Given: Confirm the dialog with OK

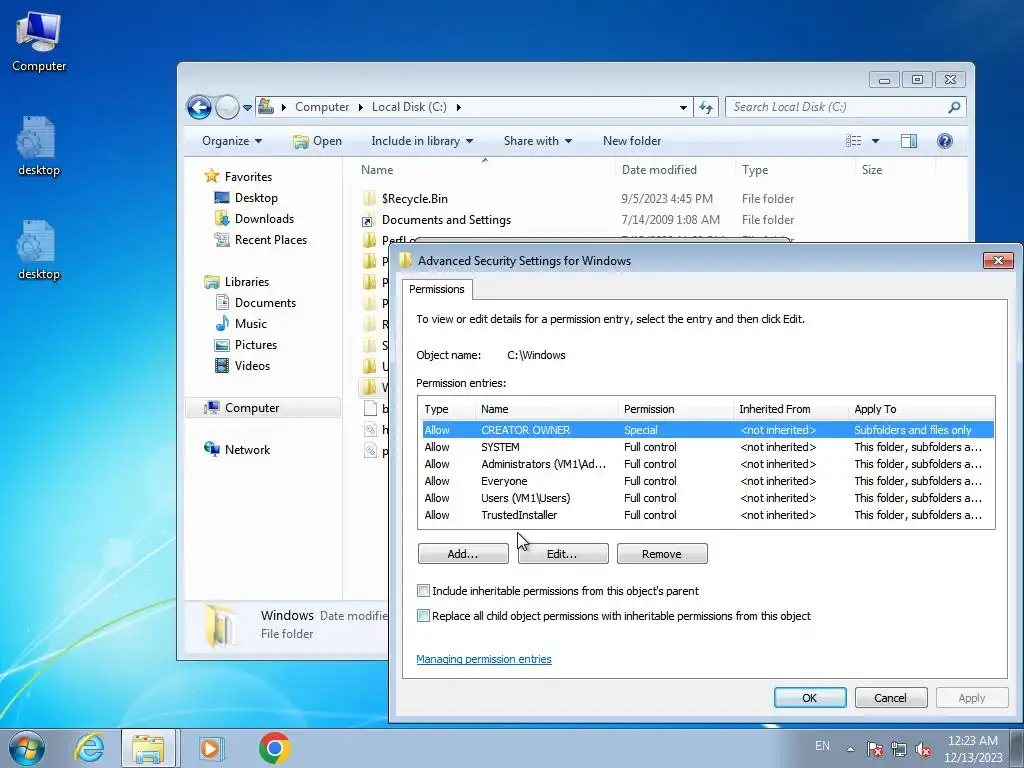Looking at the screenshot, I should click(810, 698).
